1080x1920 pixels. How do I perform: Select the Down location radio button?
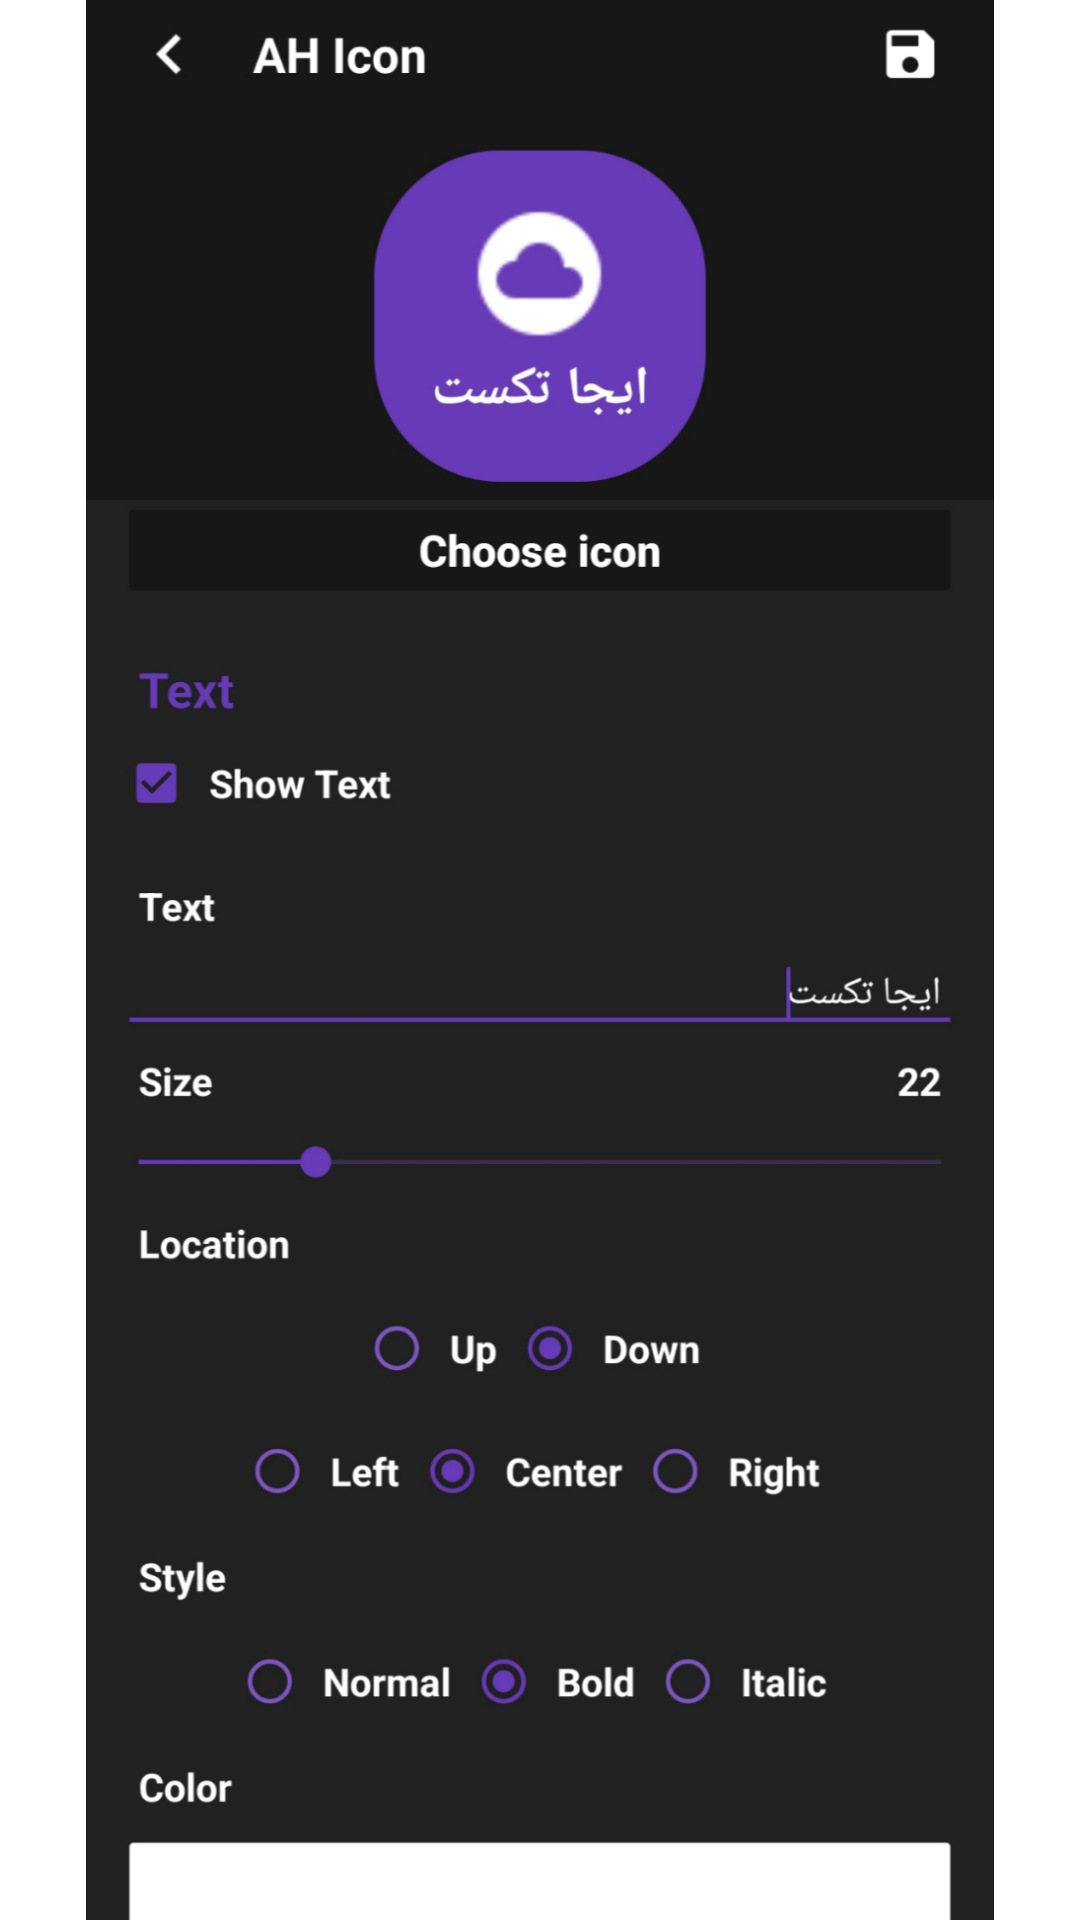coord(550,1349)
